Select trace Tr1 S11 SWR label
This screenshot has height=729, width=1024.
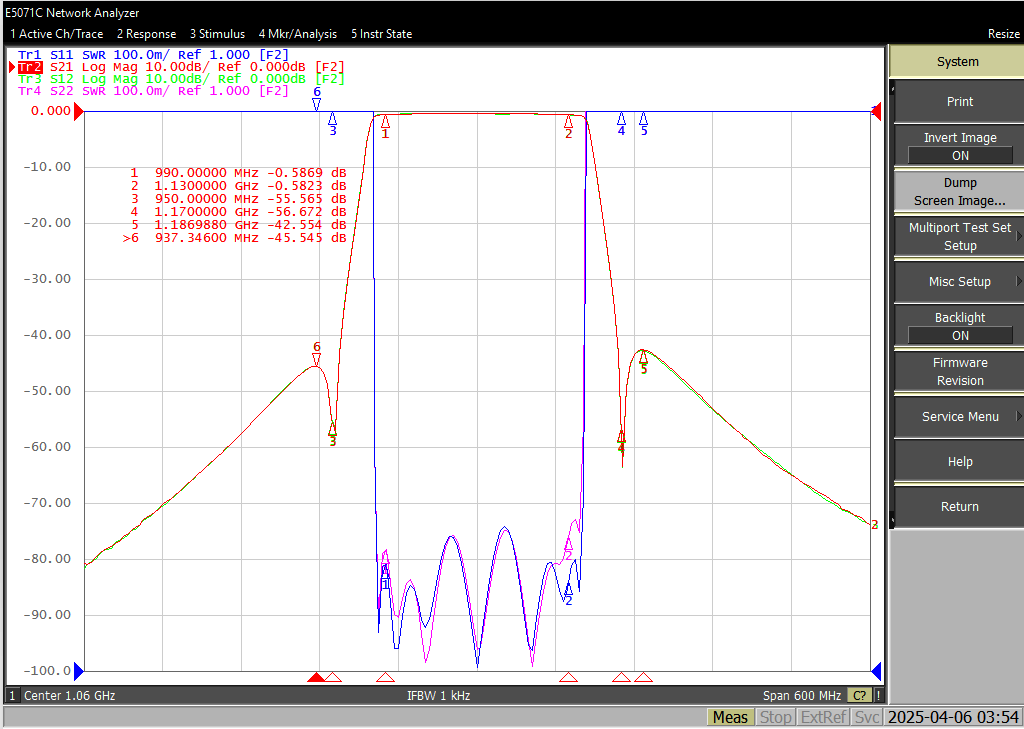[153, 55]
